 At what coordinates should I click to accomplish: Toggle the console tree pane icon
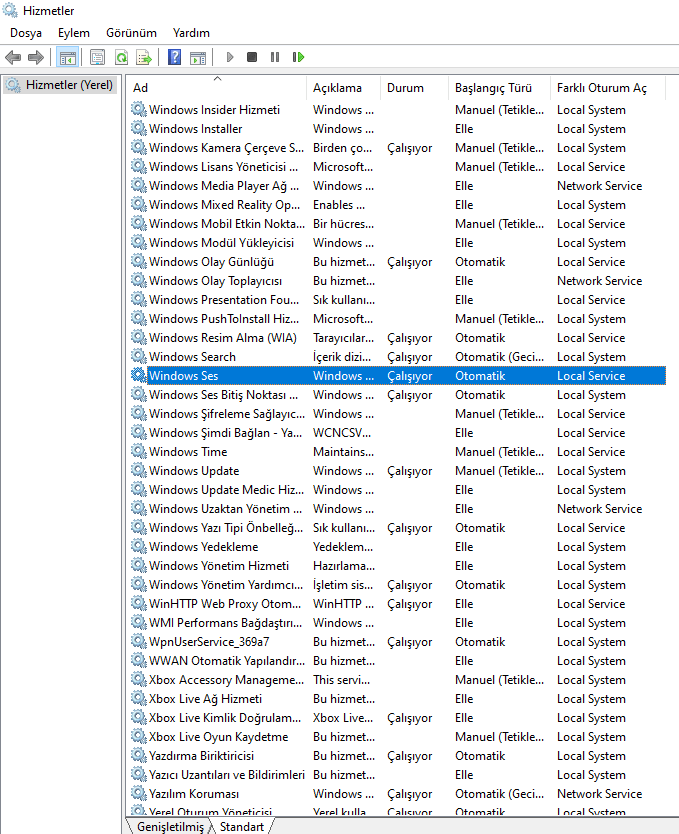coord(68,57)
